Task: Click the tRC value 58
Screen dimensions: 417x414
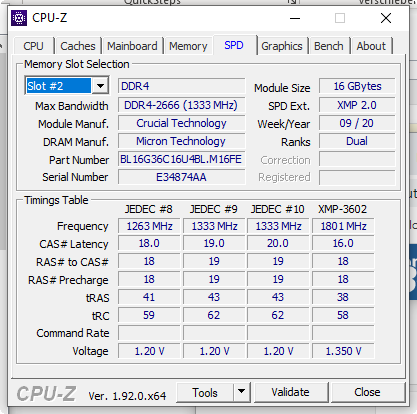Action: pyautogui.click(x=343, y=315)
